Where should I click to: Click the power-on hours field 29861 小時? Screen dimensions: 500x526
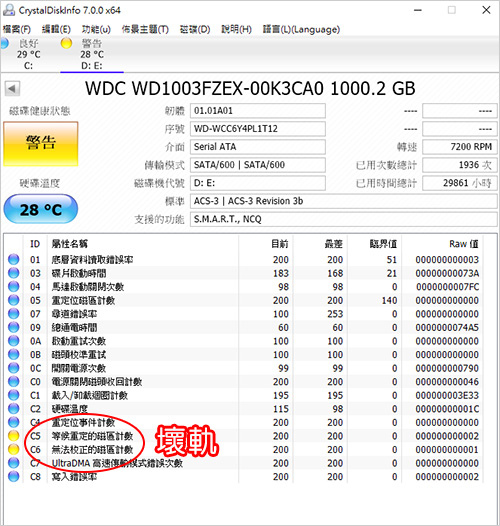point(460,183)
